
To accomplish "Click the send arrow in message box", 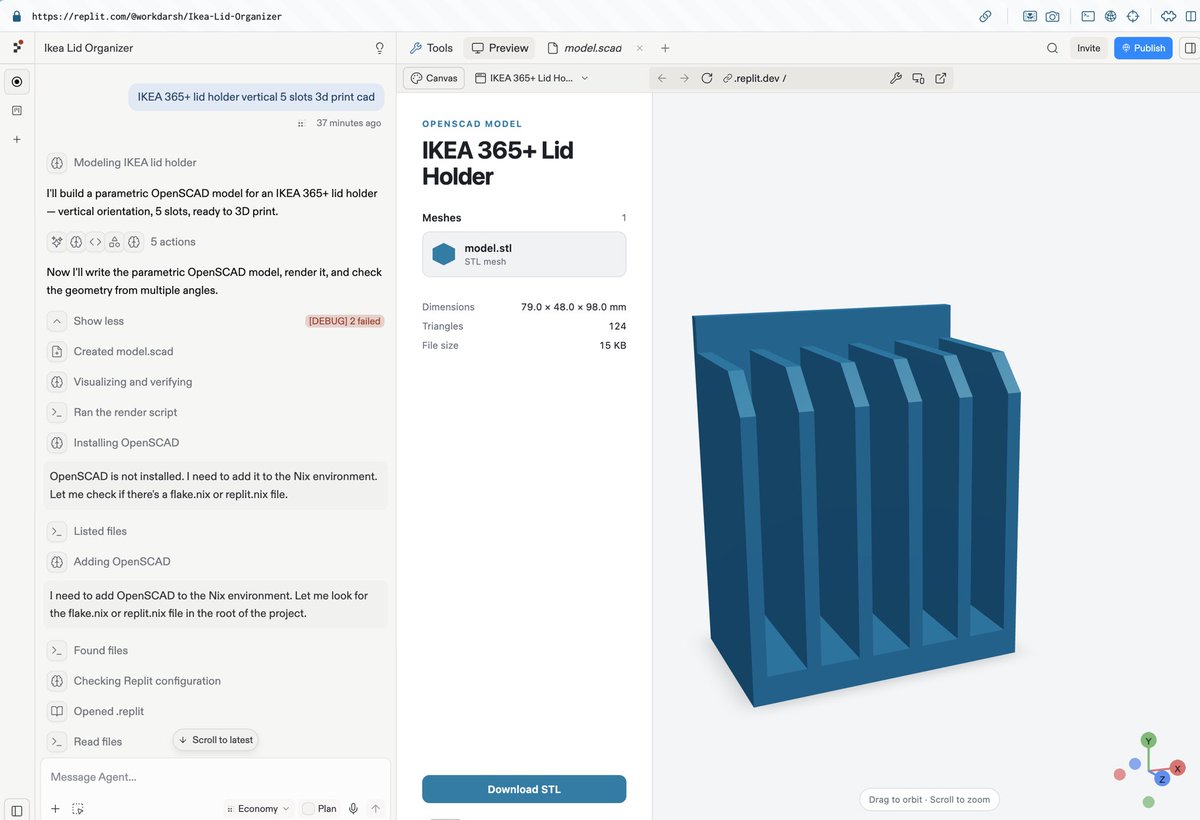I will pos(376,809).
